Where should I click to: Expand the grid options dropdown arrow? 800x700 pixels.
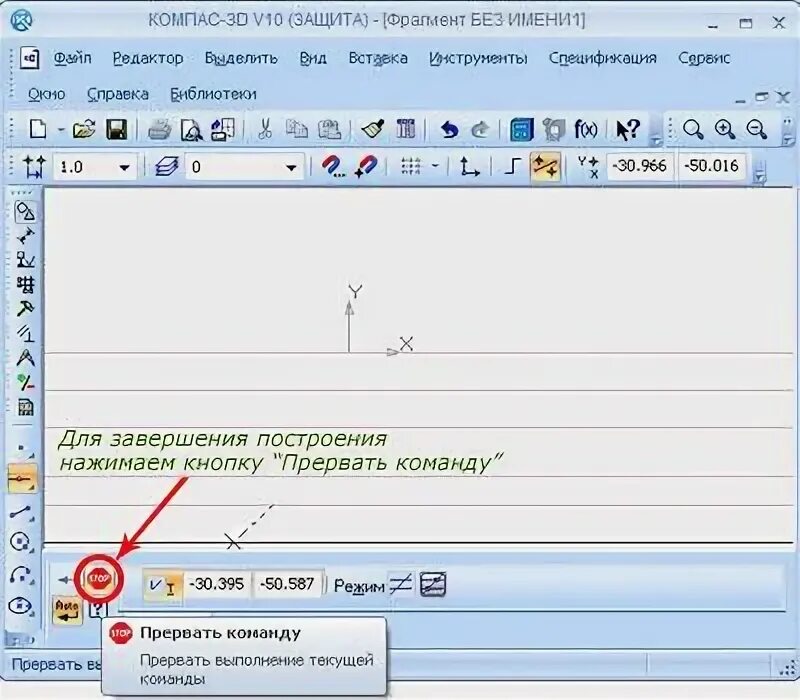tap(435, 166)
